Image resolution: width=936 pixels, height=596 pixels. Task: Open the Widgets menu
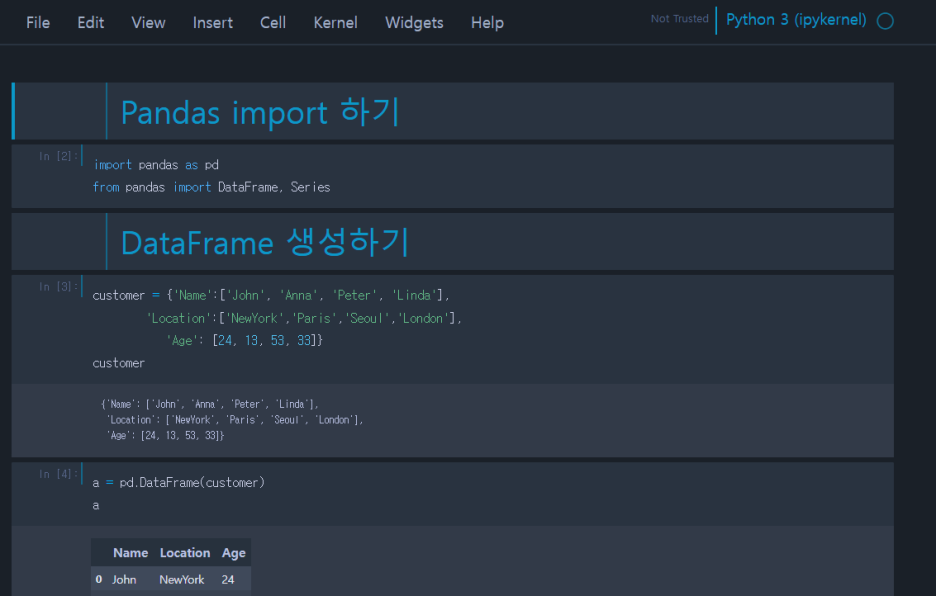tap(414, 23)
